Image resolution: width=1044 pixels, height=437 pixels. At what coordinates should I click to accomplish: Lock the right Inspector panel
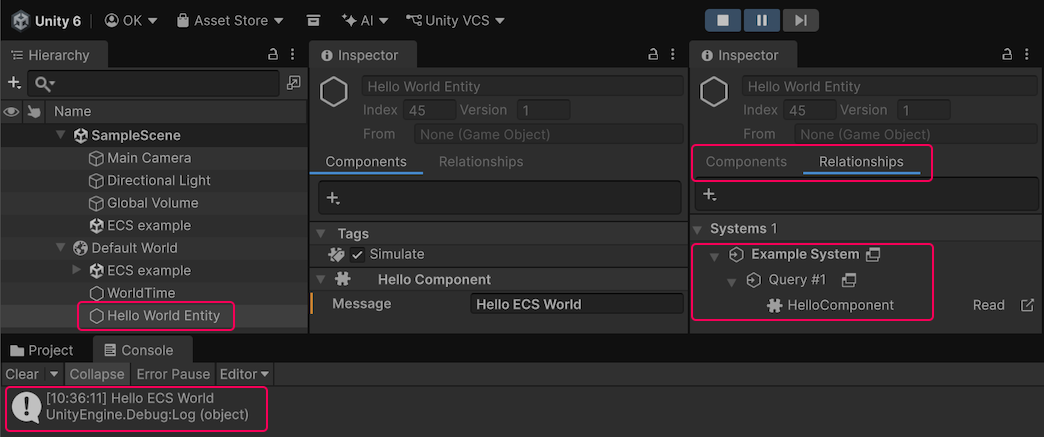click(1007, 55)
